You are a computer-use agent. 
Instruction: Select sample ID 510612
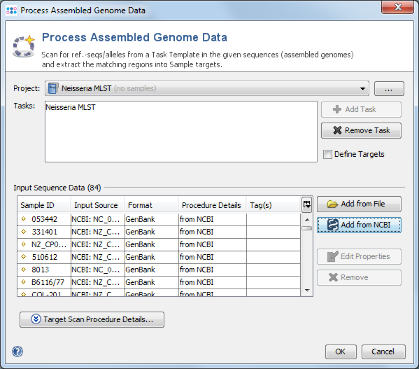(x=45, y=257)
